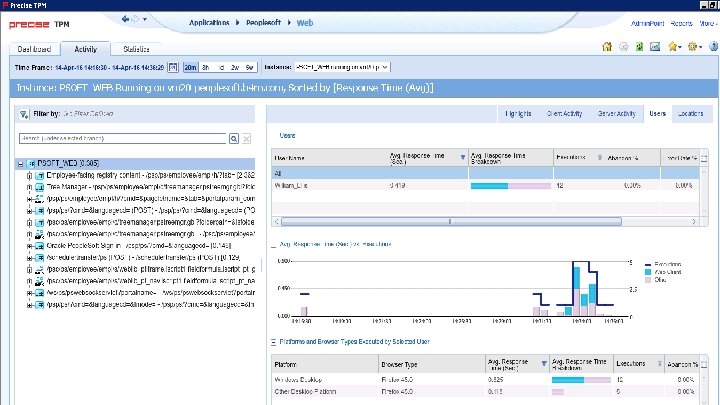Open the favorites star menu

tap(675, 46)
